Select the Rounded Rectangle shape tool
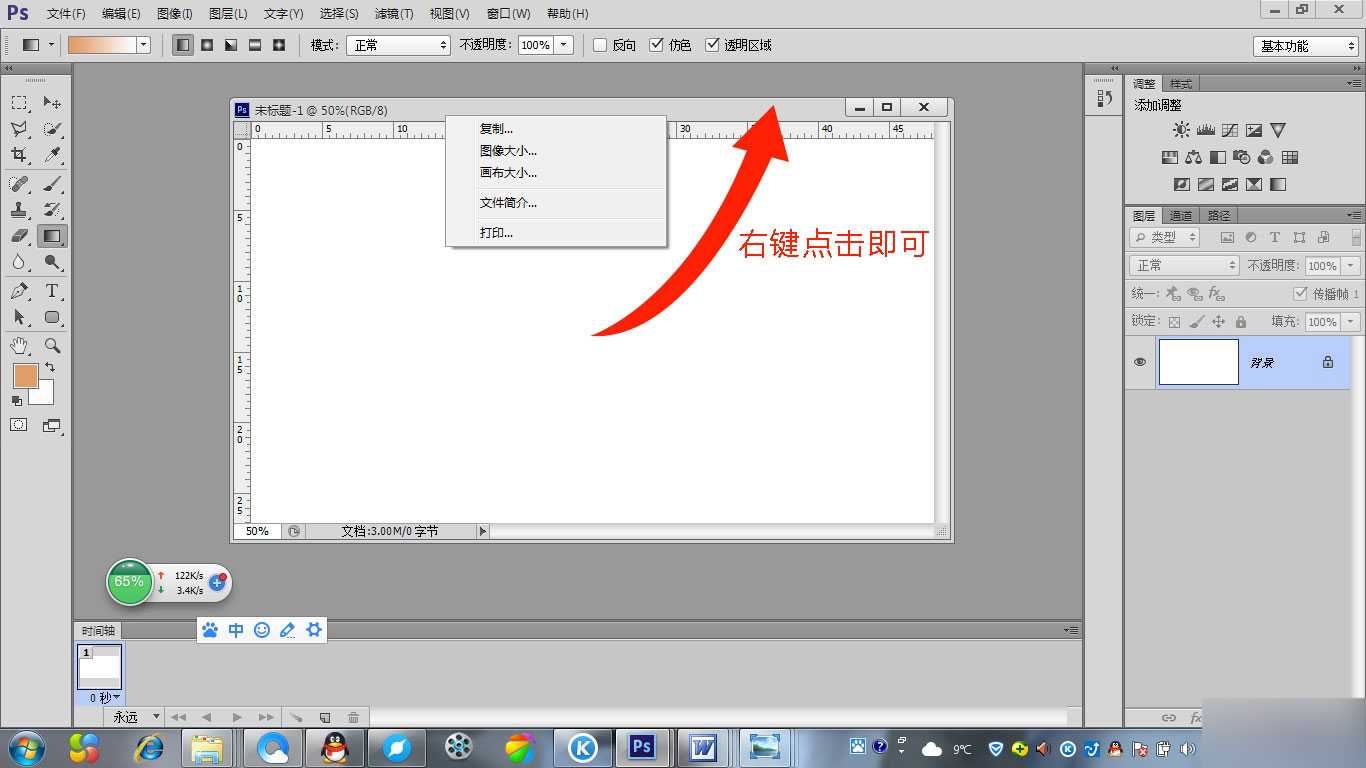 pyautogui.click(x=52, y=317)
